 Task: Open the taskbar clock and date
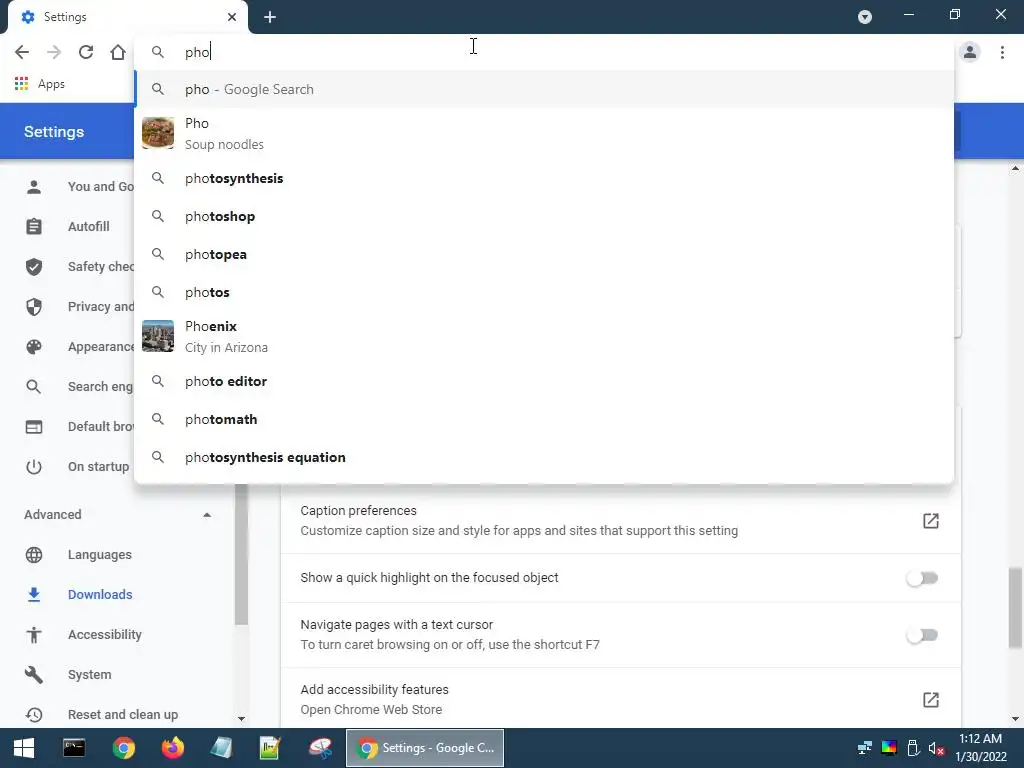(x=980, y=748)
